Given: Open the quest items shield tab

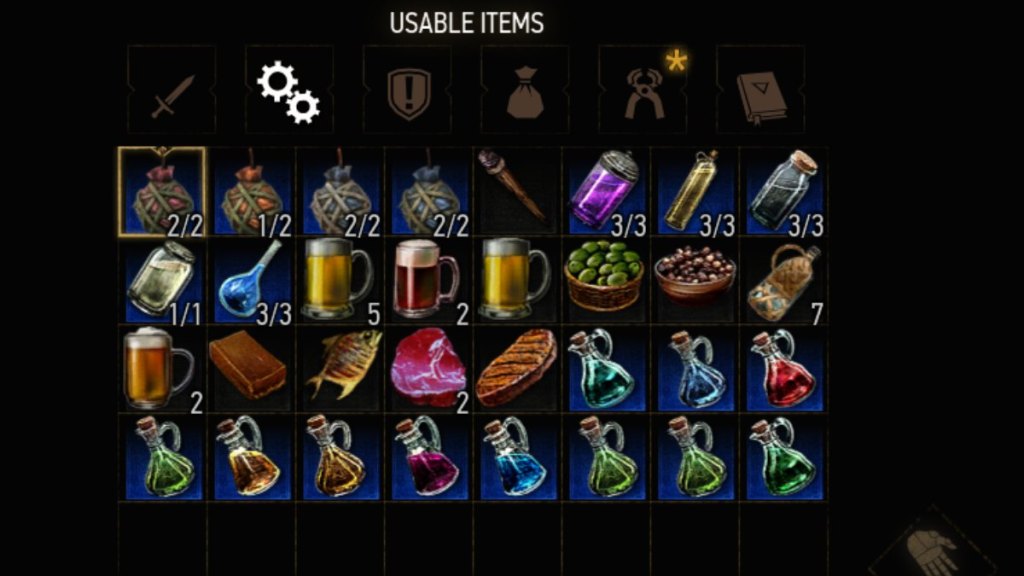Looking at the screenshot, I should pyautogui.click(x=407, y=90).
